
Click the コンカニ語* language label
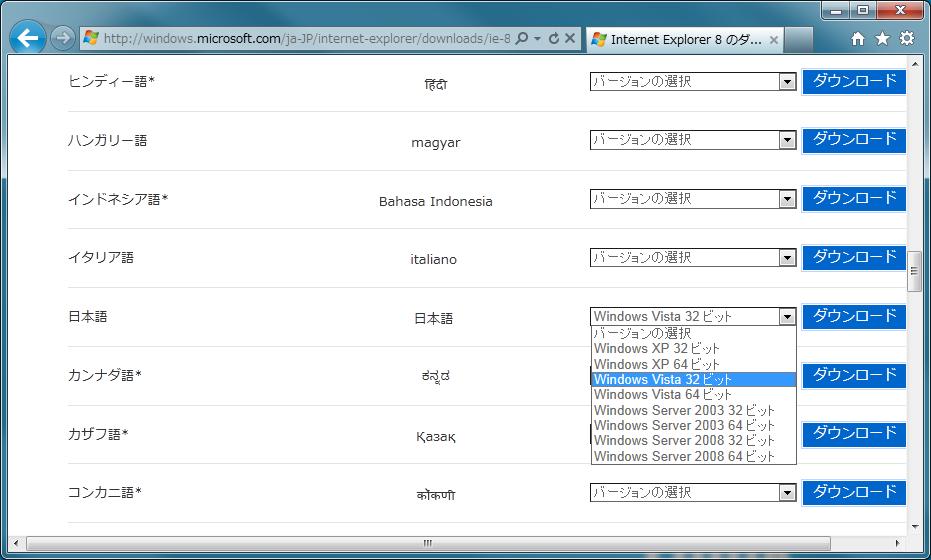pyautogui.click(x=104, y=492)
